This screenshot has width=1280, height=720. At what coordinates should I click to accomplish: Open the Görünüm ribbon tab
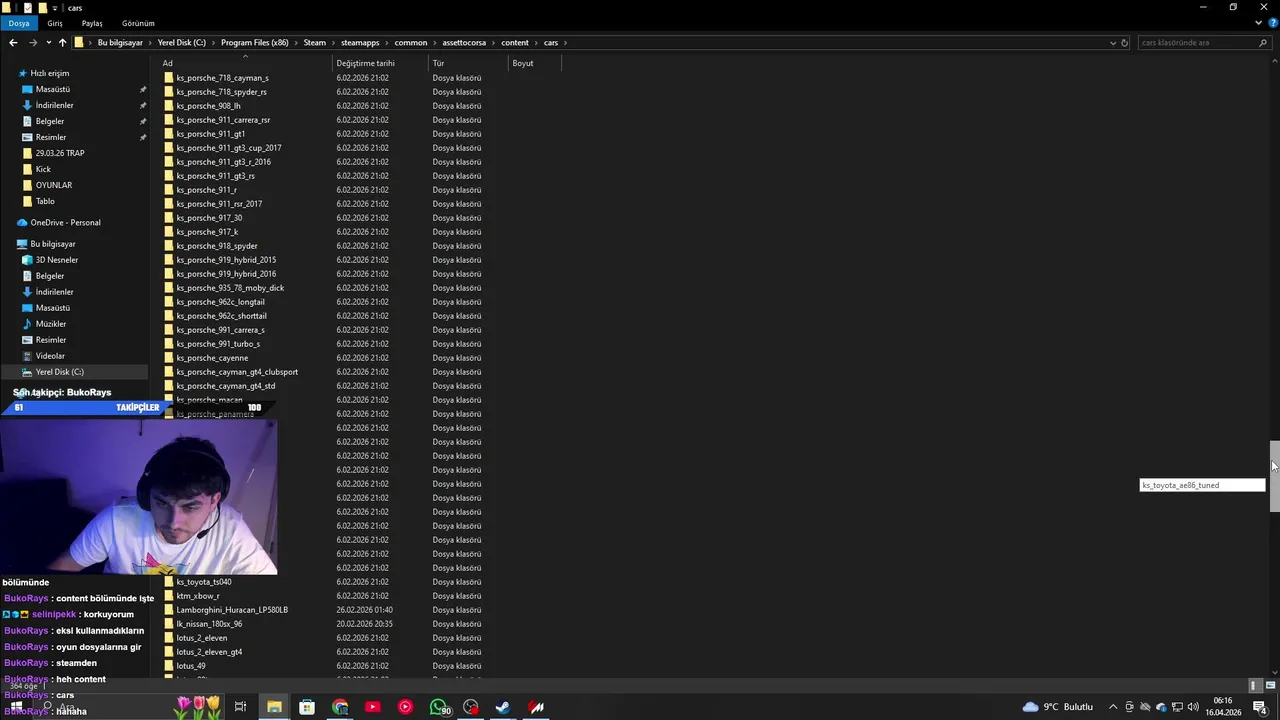pos(138,23)
